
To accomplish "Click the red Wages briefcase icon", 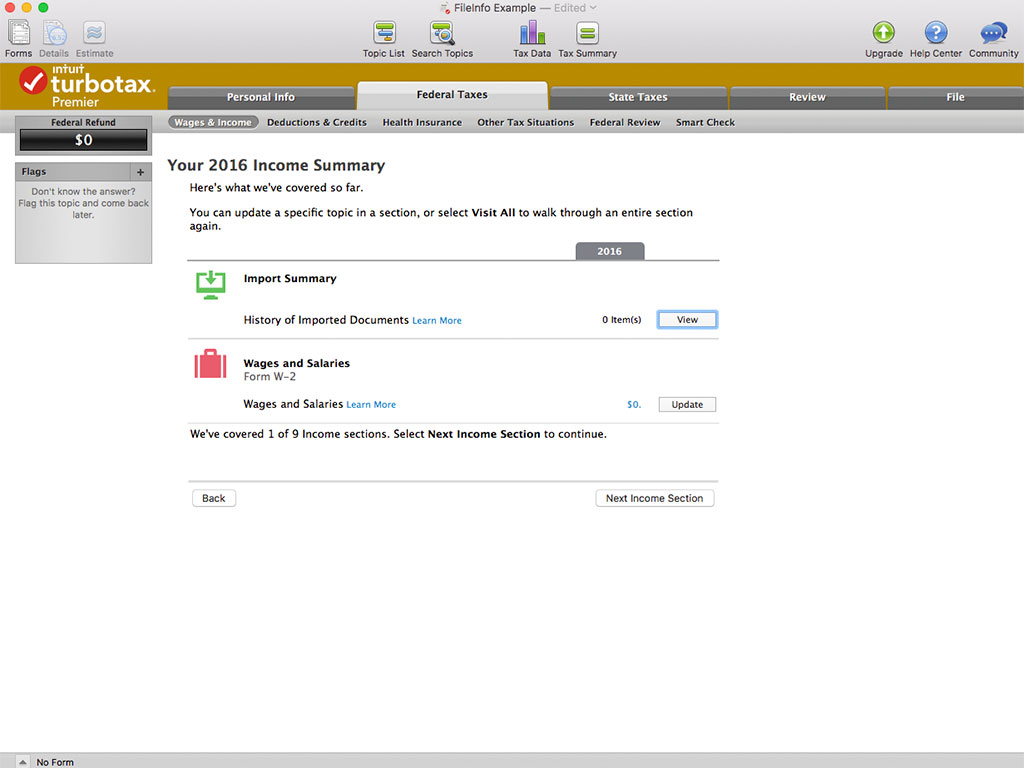I will 210,364.
